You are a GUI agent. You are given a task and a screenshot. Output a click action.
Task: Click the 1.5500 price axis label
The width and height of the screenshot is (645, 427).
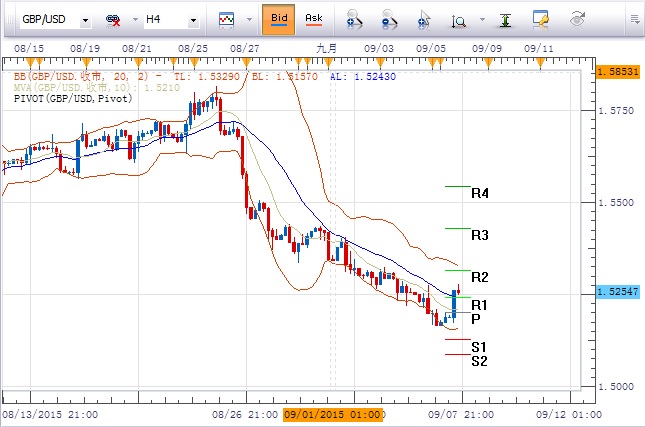616,203
